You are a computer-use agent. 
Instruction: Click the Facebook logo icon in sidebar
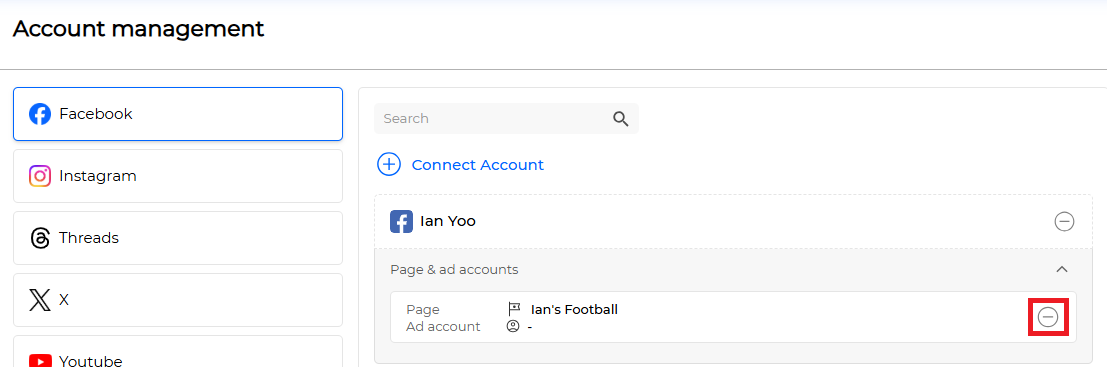40,114
